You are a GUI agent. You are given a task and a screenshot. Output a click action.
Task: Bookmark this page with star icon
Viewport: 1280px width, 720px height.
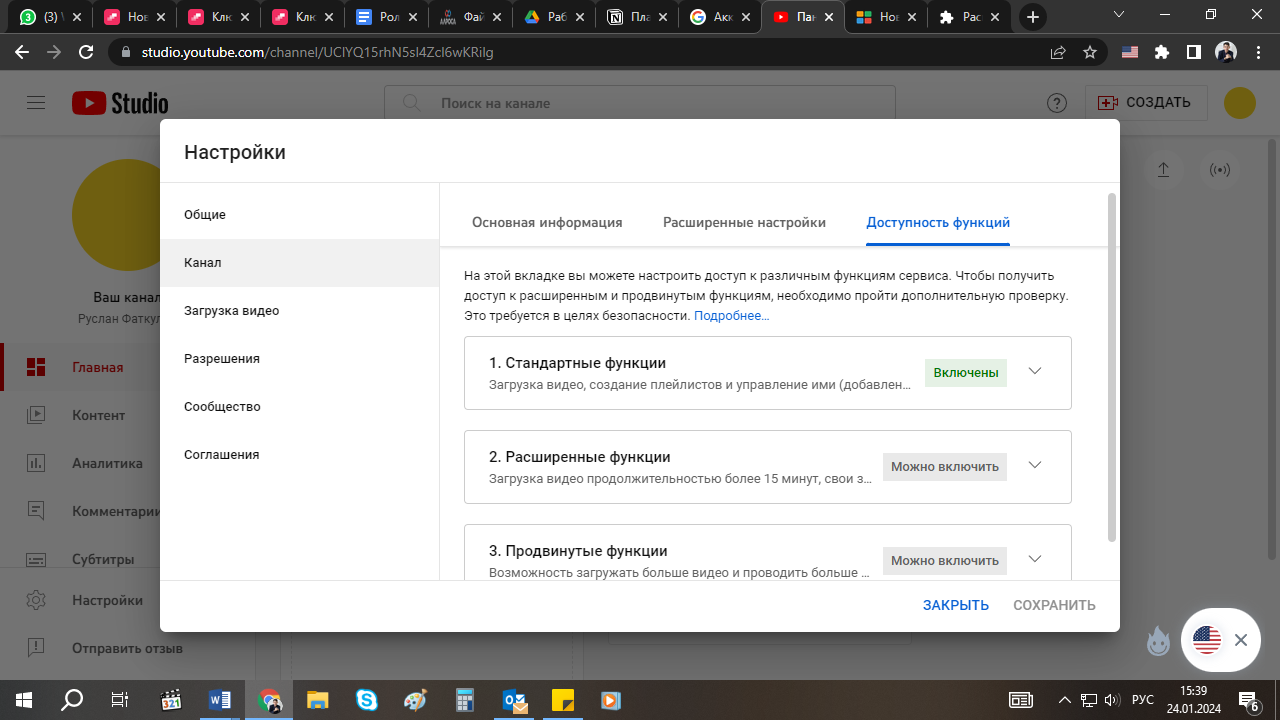tap(1090, 52)
